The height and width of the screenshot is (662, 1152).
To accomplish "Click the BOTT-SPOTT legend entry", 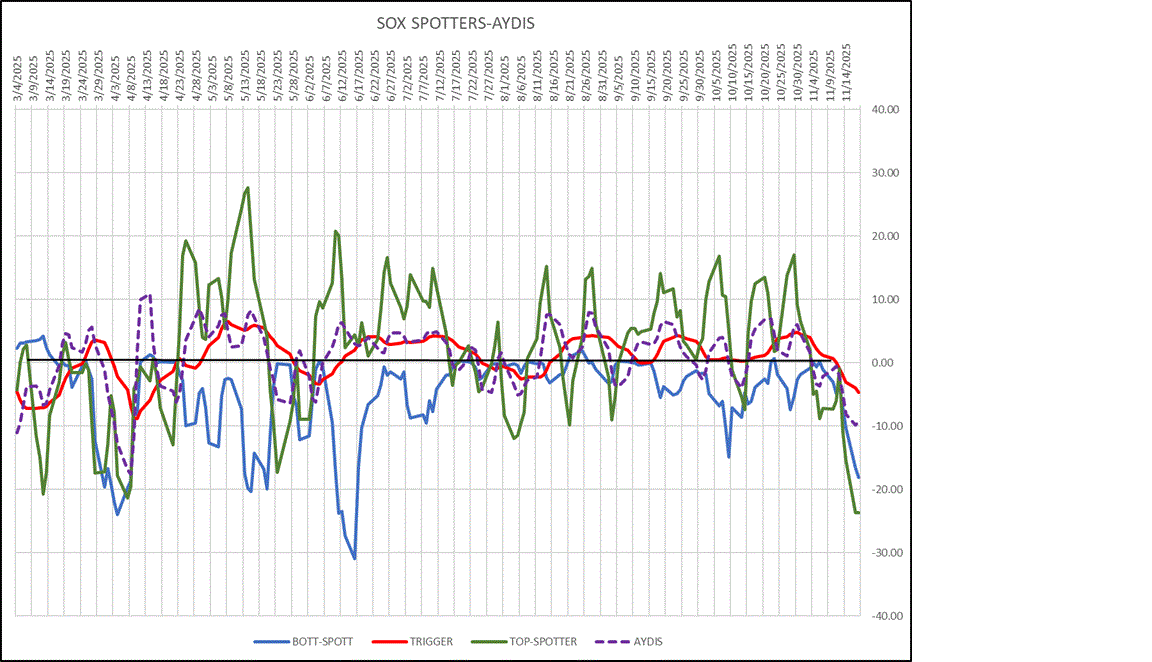I will (303, 641).
